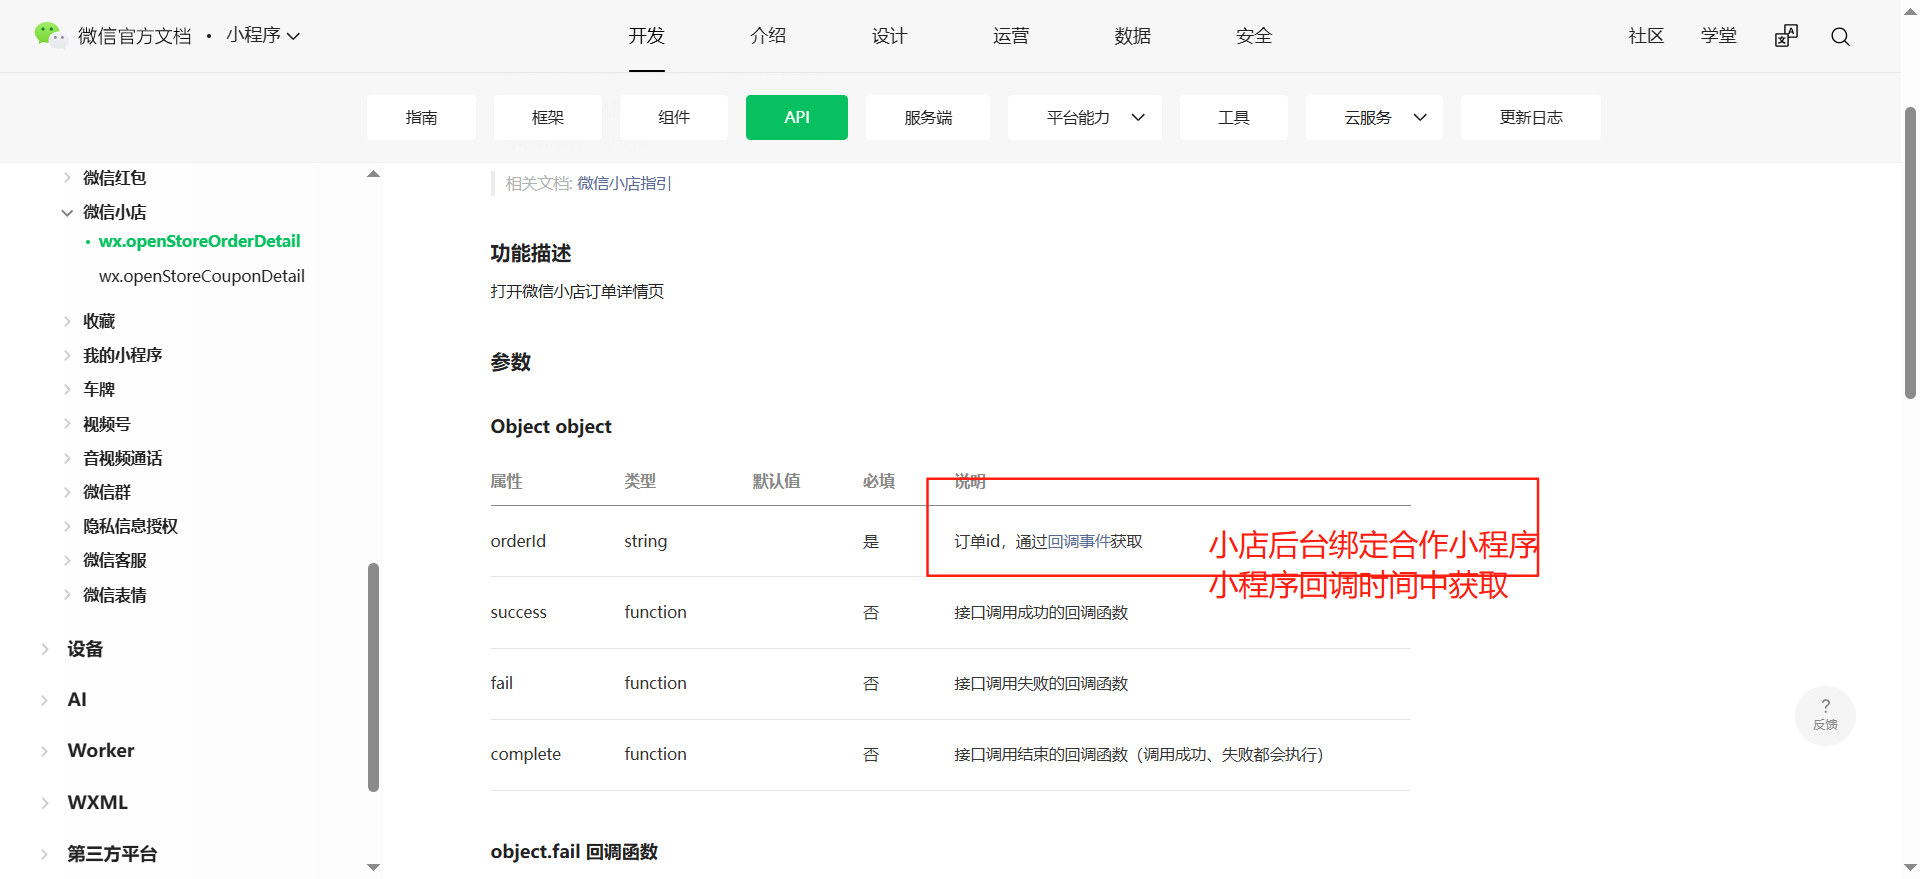Collapse the 微信小店 tree node

tap(67, 212)
